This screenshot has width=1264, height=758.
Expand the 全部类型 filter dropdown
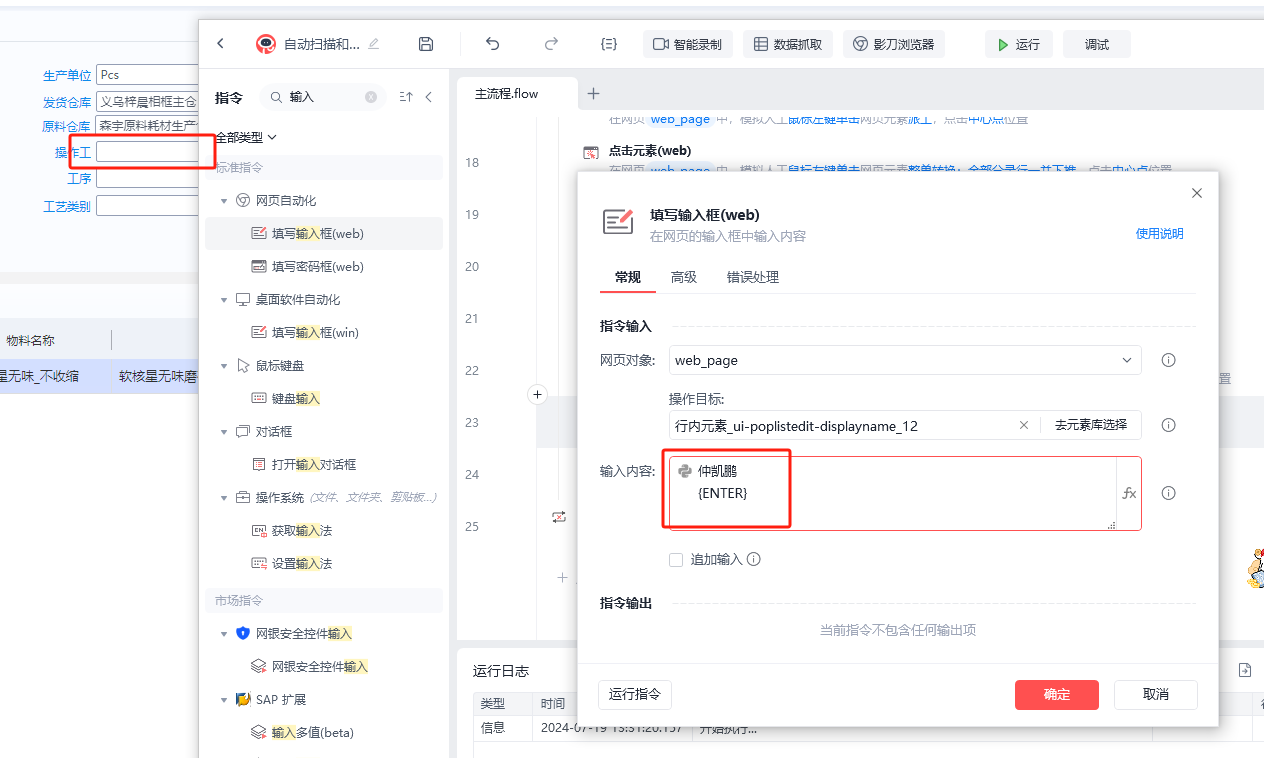click(x=246, y=137)
